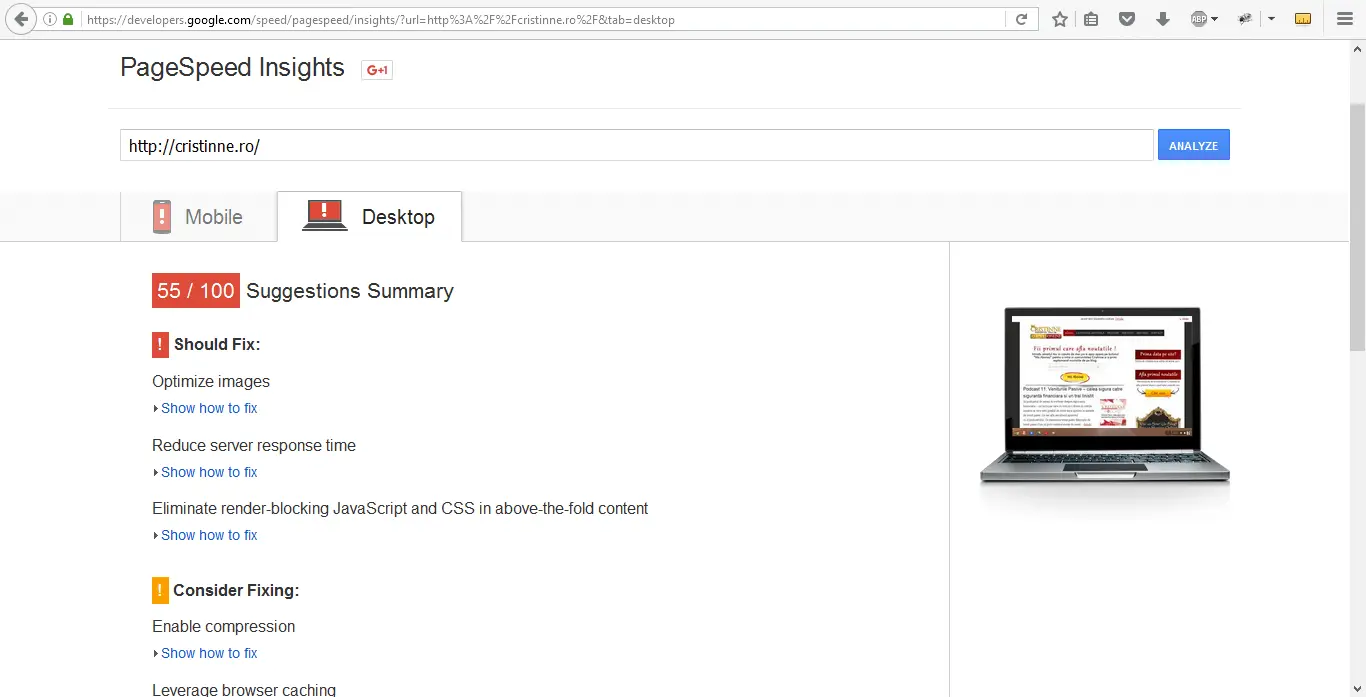Click the browser address bar

click(x=545, y=19)
